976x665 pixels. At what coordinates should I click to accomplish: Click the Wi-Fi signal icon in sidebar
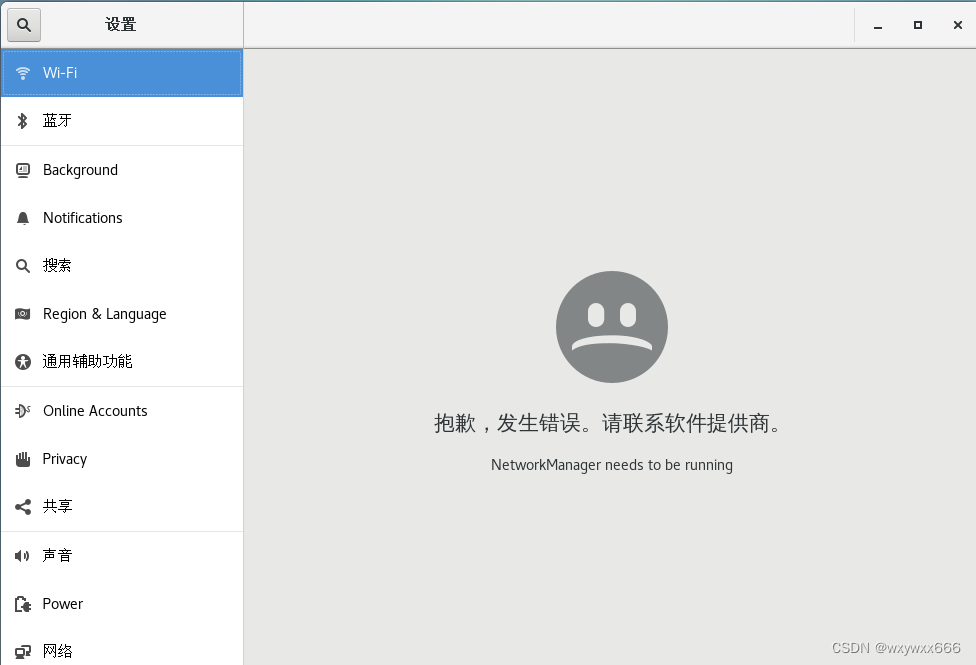tap(23, 73)
